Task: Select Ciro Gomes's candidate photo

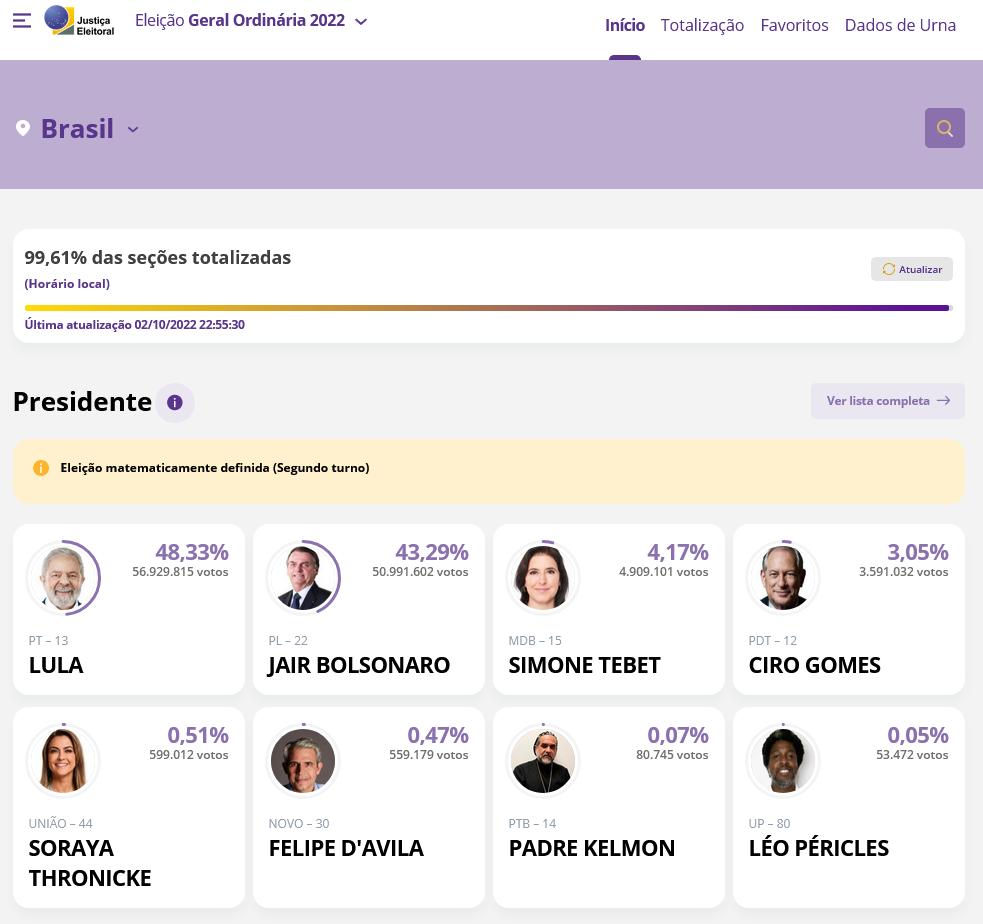Action: click(783, 577)
